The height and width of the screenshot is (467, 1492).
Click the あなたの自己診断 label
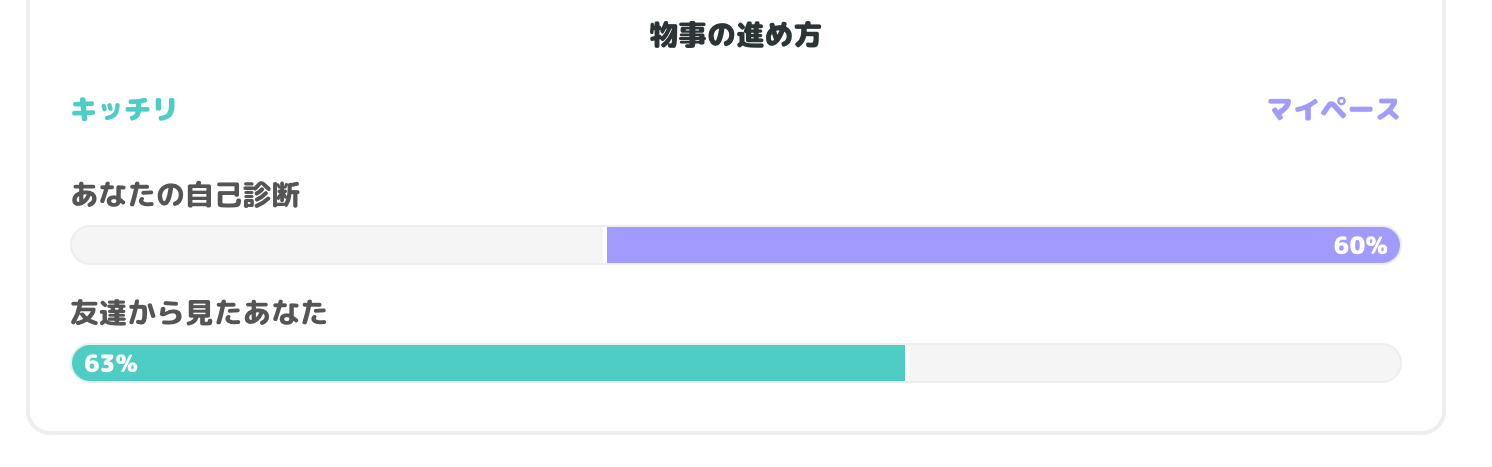pos(185,195)
